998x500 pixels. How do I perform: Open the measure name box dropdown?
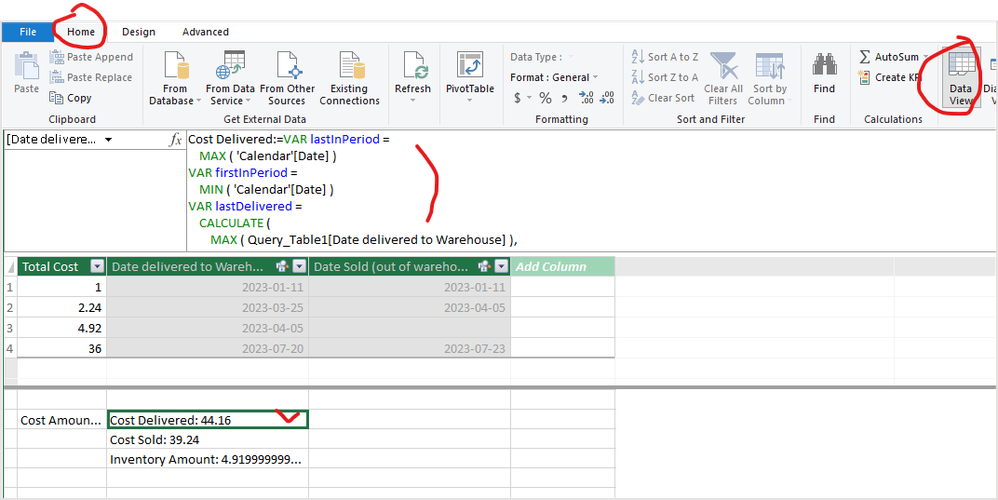tap(108, 139)
